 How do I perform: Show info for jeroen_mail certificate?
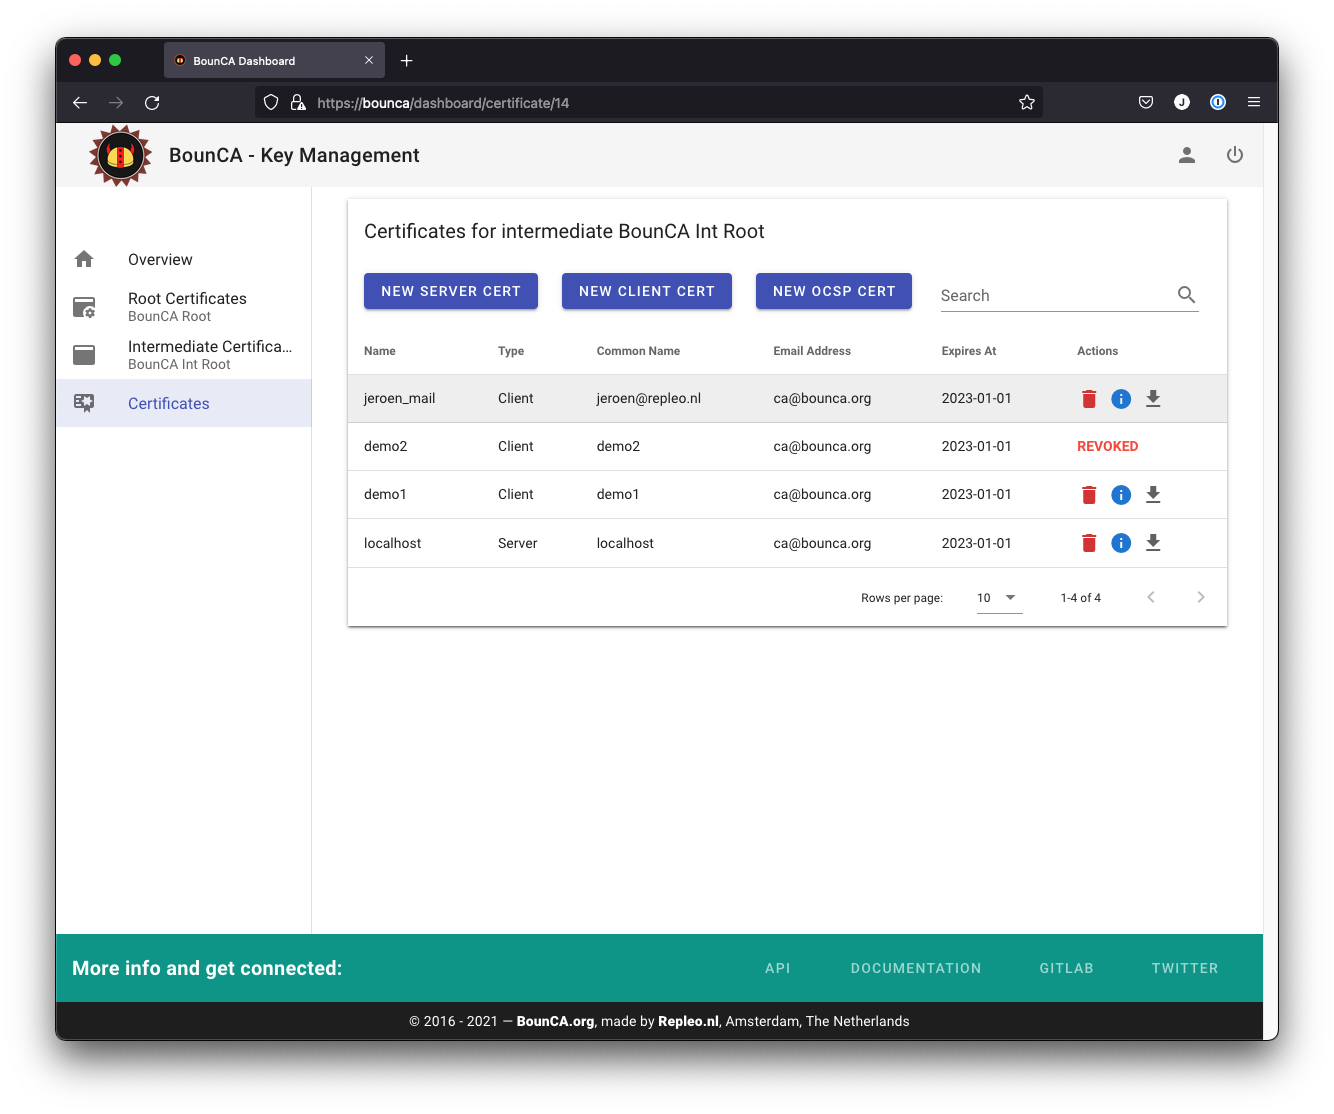pos(1121,399)
